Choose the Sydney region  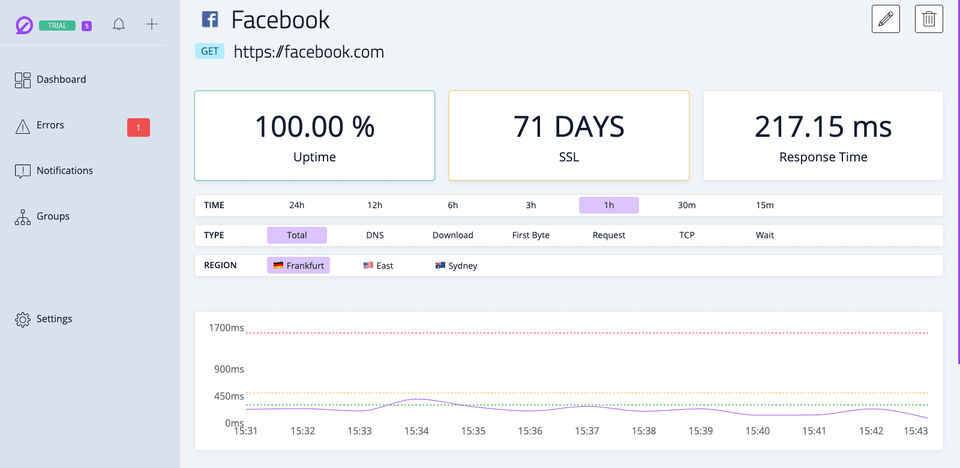click(x=456, y=266)
